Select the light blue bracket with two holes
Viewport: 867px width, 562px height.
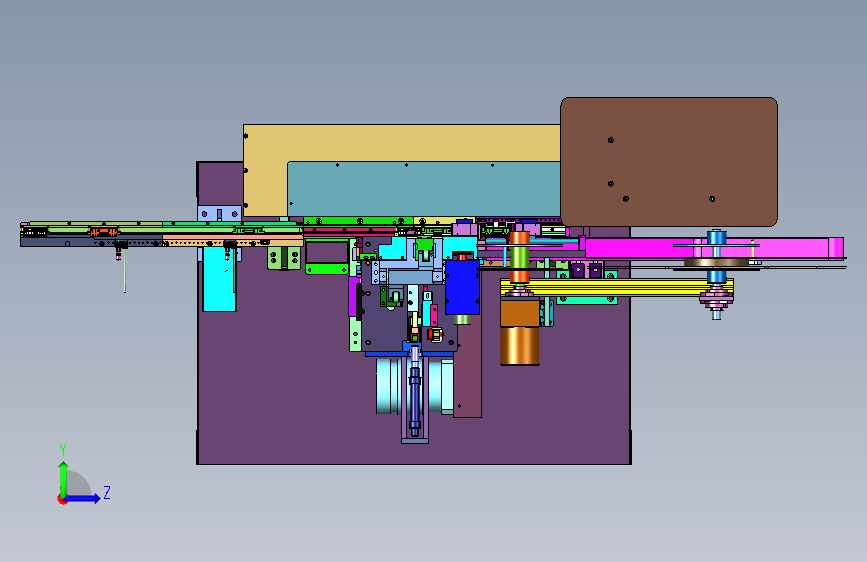220,214
